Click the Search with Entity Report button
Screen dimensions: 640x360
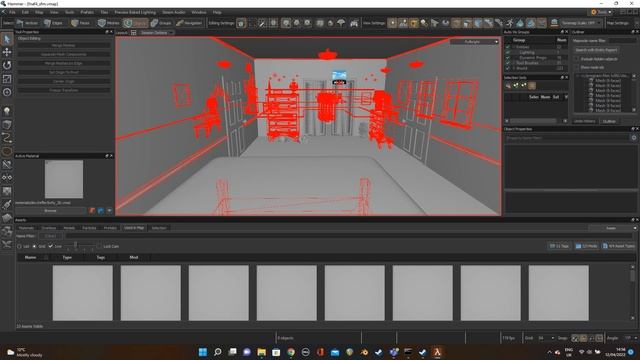coord(596,50)
